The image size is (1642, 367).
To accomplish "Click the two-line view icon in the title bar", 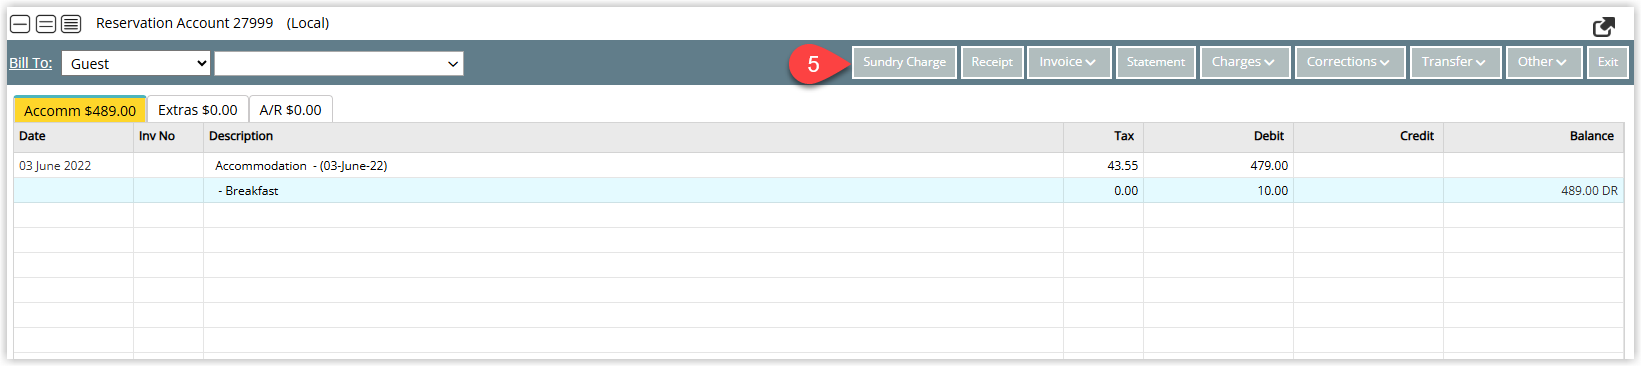I will pos(46,23).
